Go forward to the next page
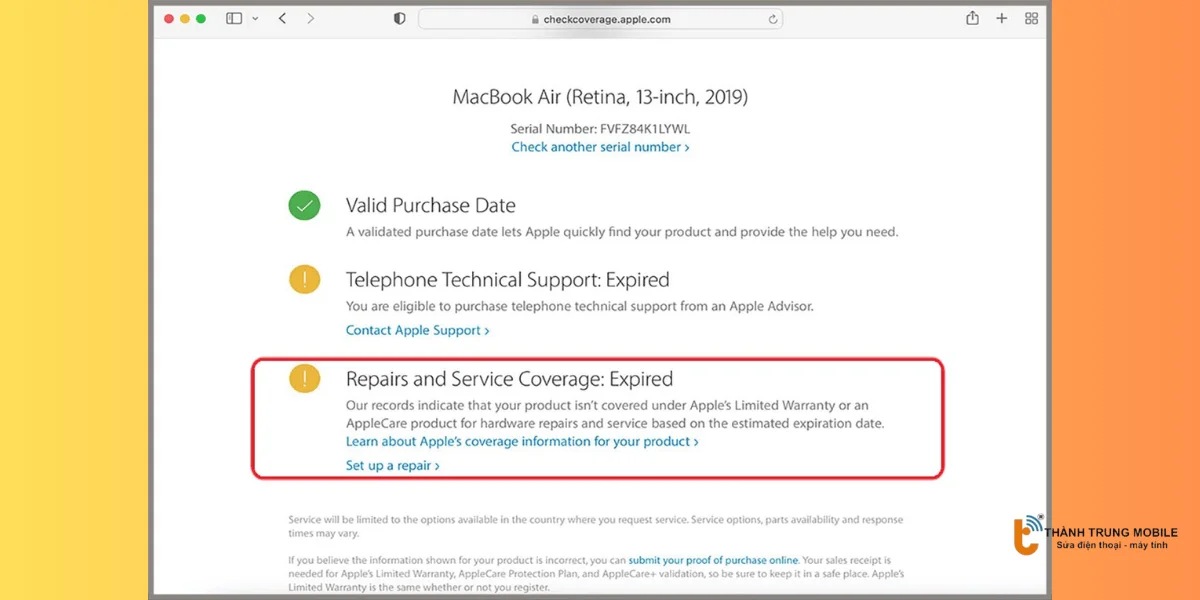Viewport: 1200px width, 600px height. click(x=311, y=19)
